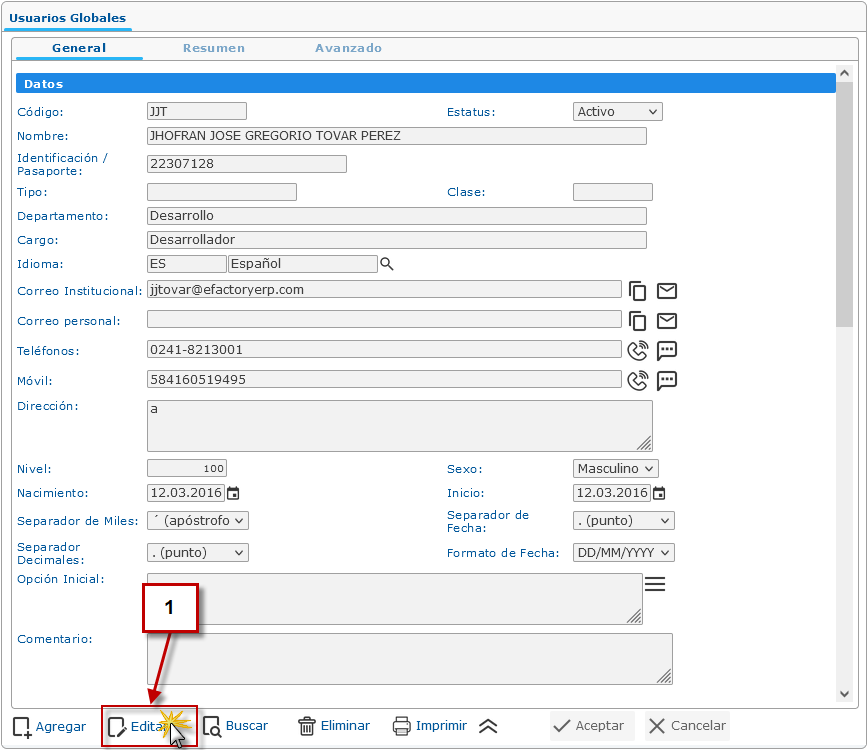This screenshot has width=868, height=750.
Task: Switch to the Resumen tab
Action: point(213,48)
